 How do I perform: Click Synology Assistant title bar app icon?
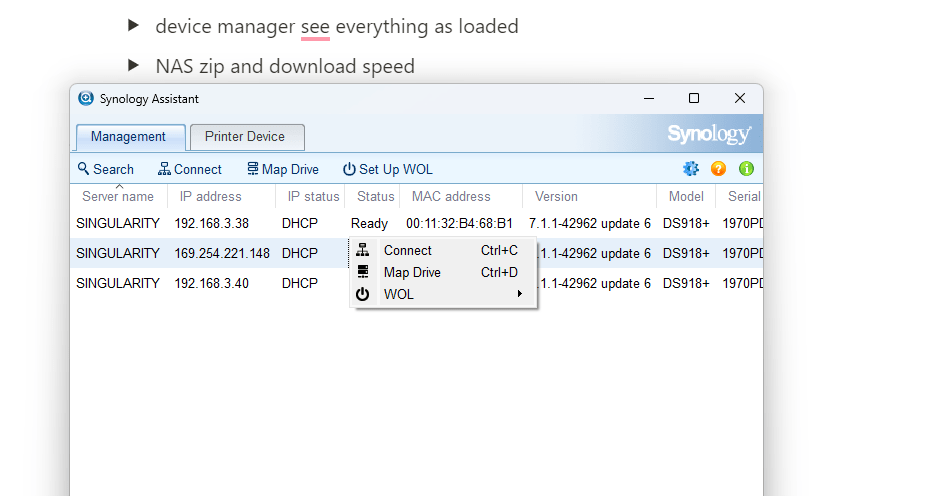pos(86,99)
